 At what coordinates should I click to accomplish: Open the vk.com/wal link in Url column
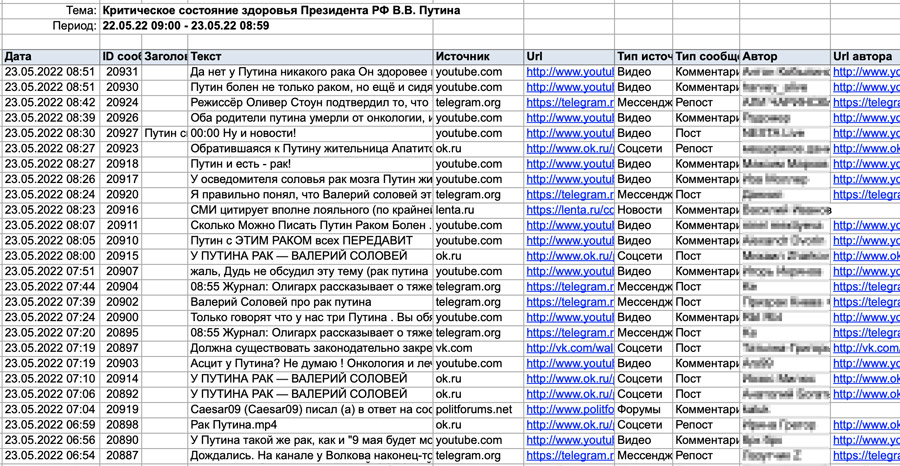pyautogui.click(x=569, y=348)
